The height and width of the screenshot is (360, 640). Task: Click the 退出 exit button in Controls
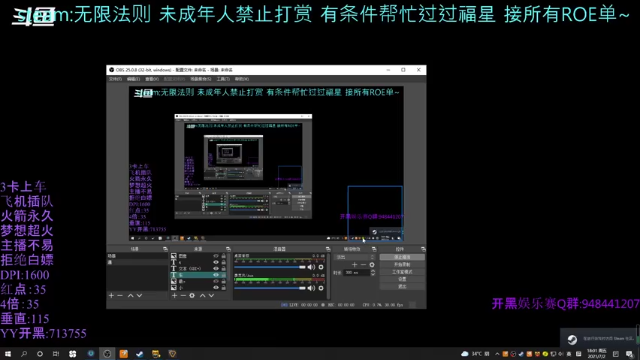pyautogui.click(x=402, y=287)
